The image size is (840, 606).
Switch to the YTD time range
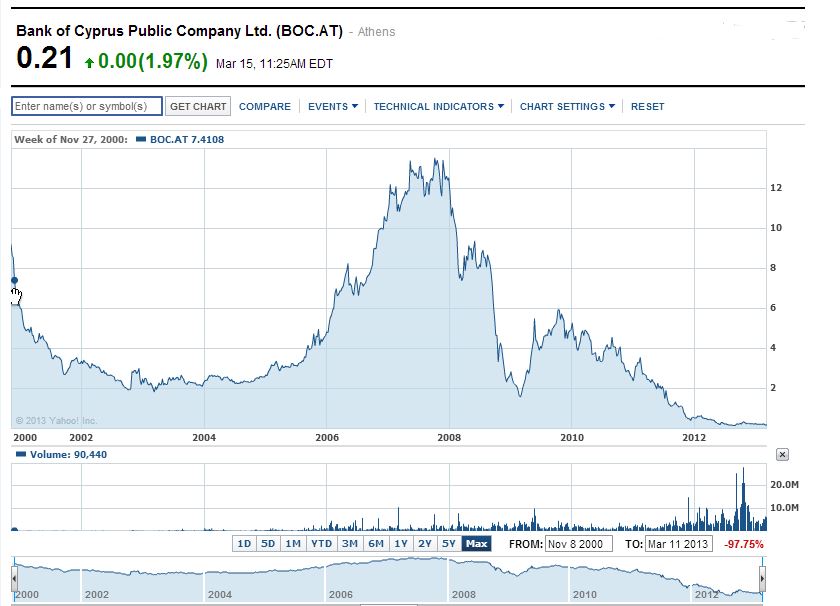click(x=321, y=544)
